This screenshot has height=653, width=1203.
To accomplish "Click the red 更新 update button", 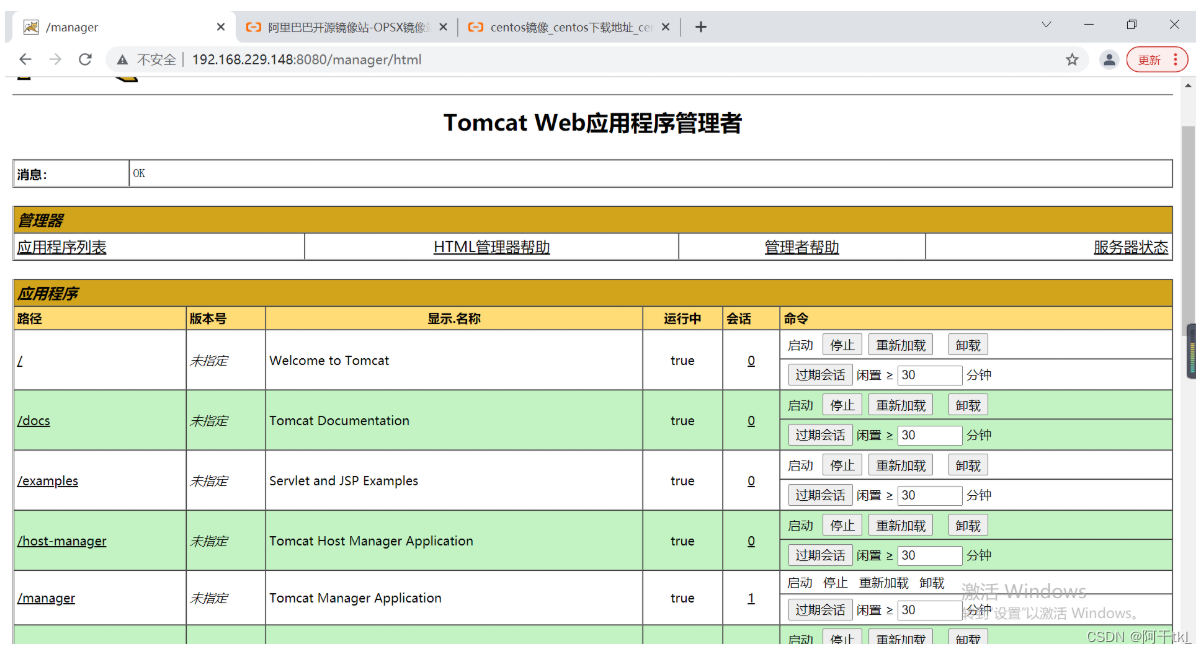I will [1157, 60].
